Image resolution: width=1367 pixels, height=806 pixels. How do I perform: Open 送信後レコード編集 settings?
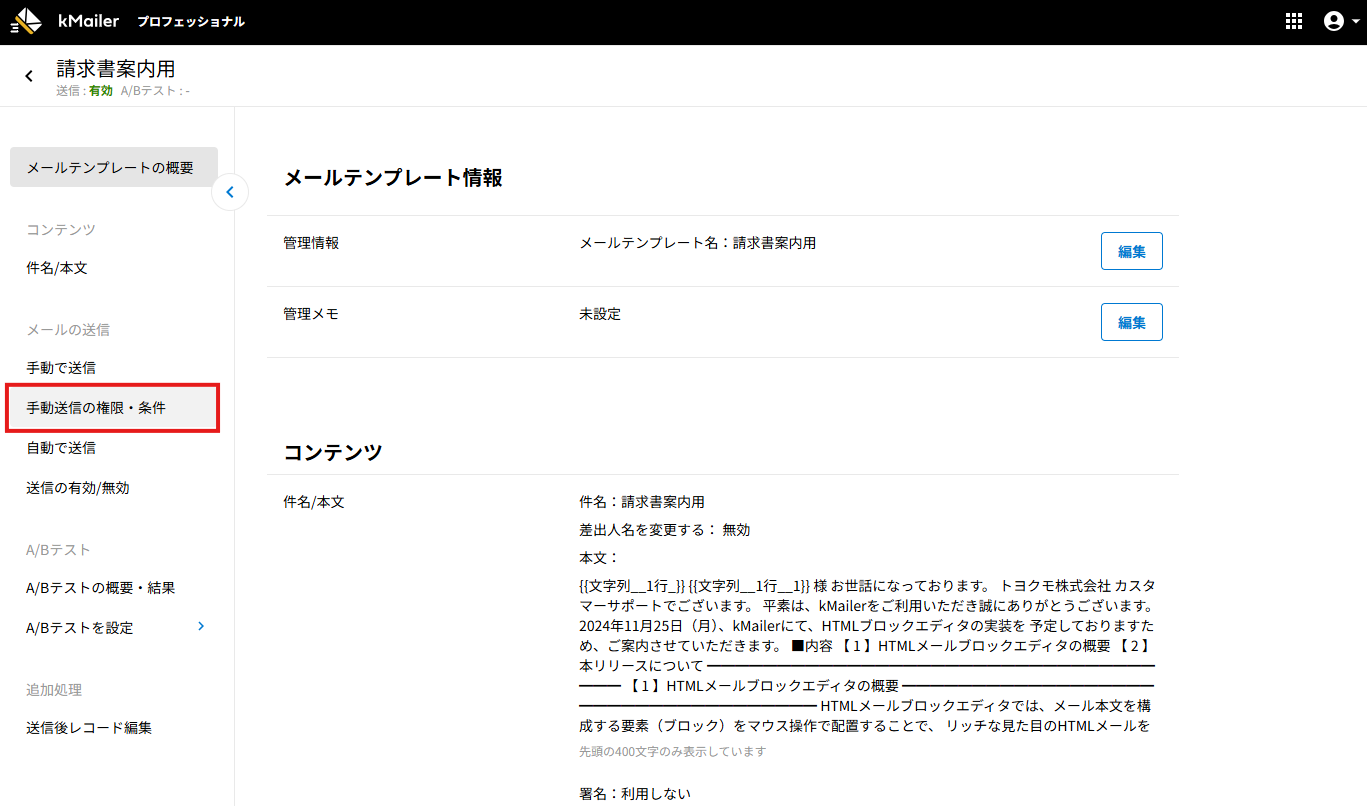pos(89,728)
